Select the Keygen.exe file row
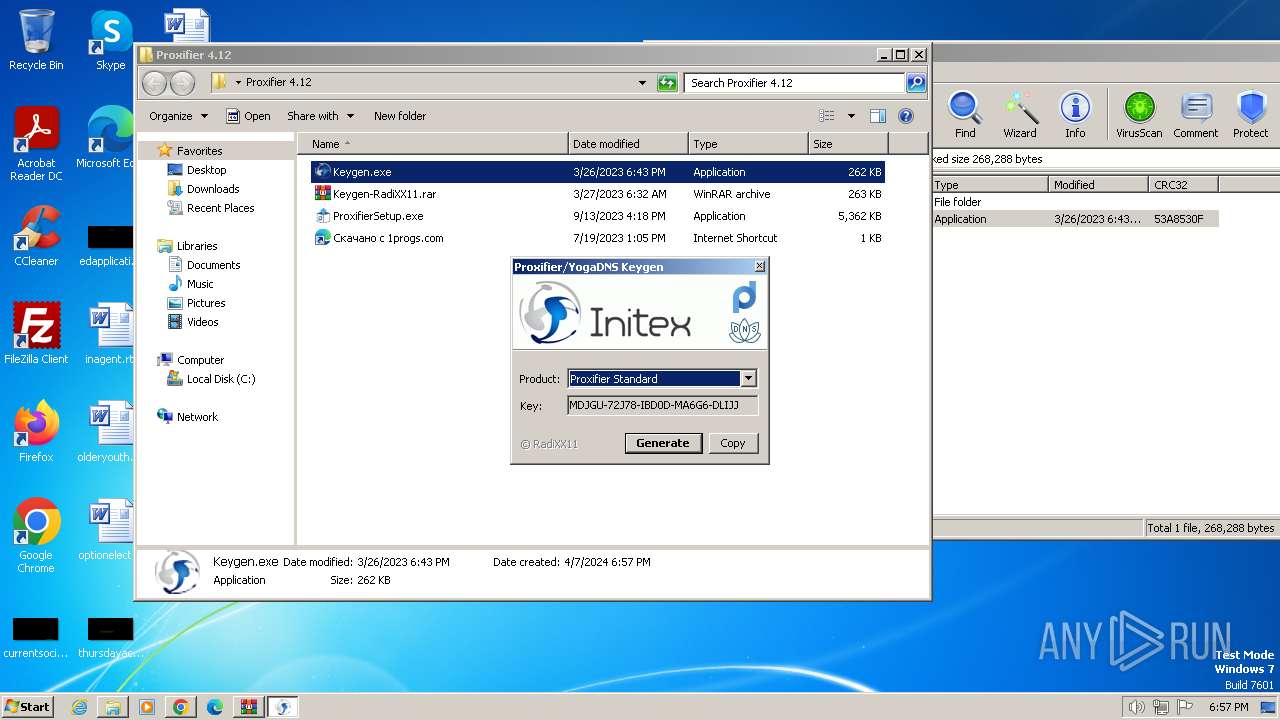This screenshot has height=720, width=1280. (597, 172)
